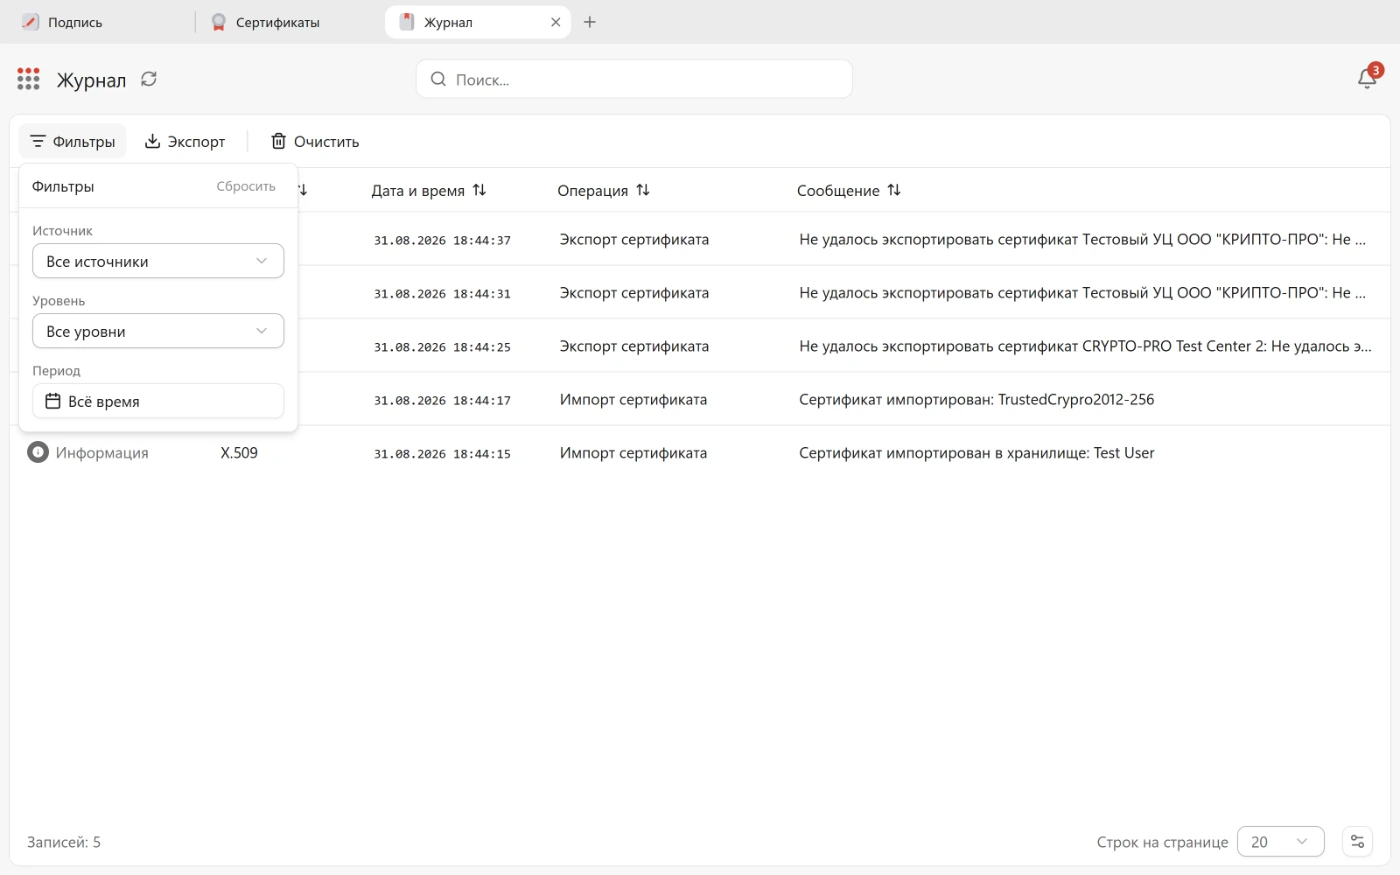1400x875 pixels.
Task: Sort by the Дата и время arrows icon
Action: pyautogui.click(x=479, y=190)
